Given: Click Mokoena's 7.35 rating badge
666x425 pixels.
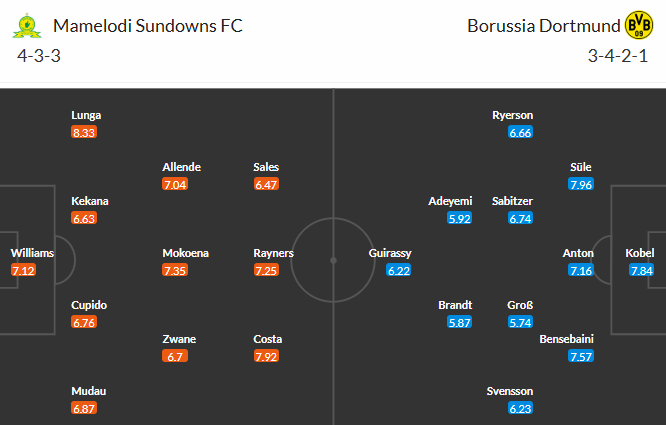Looking at the screenshot, I should tap(175, 270).
